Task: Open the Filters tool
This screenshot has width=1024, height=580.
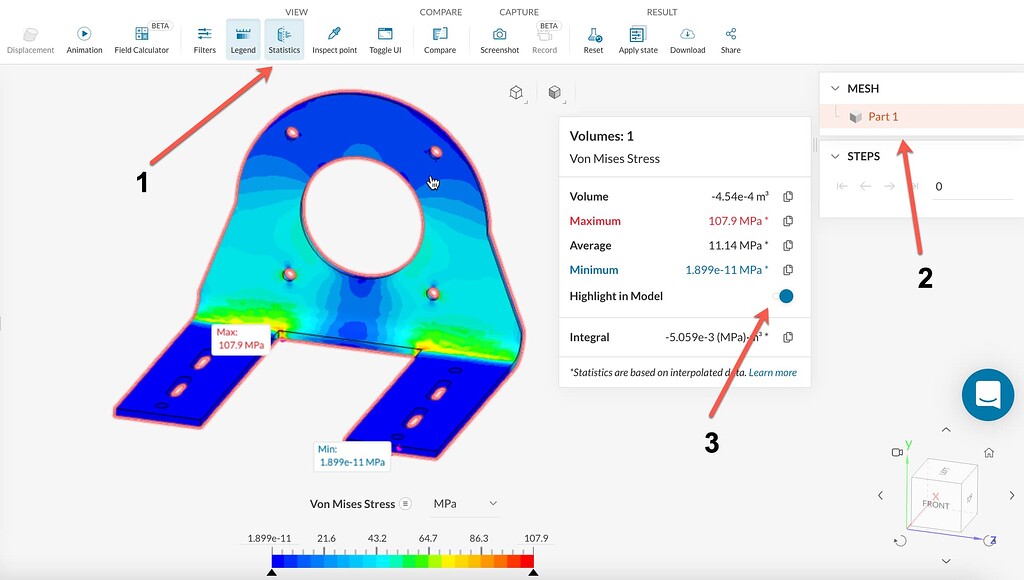Action: 204,39
